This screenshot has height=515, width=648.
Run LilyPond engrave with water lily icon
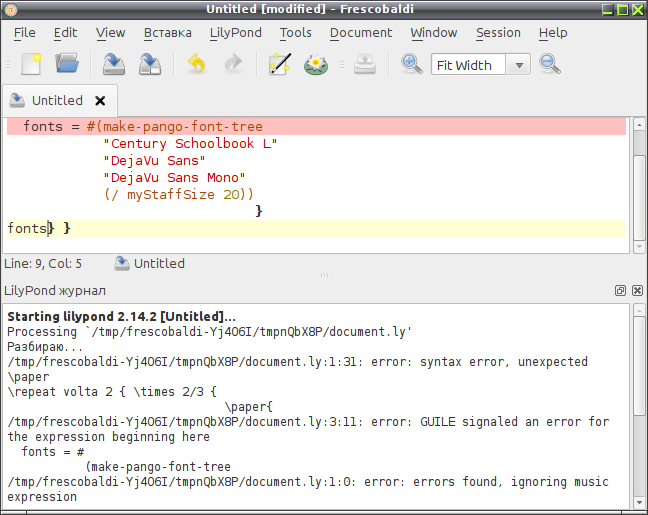[x=316, y=65]
